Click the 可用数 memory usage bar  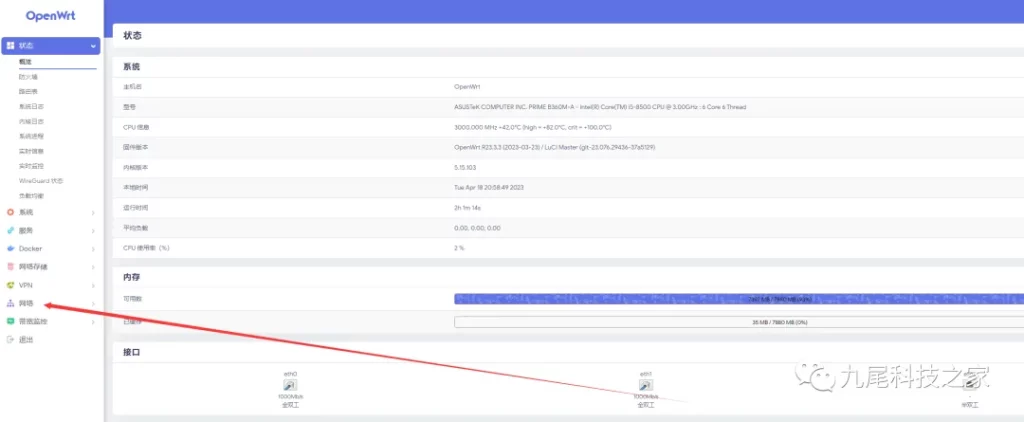(x=738, y=298)
